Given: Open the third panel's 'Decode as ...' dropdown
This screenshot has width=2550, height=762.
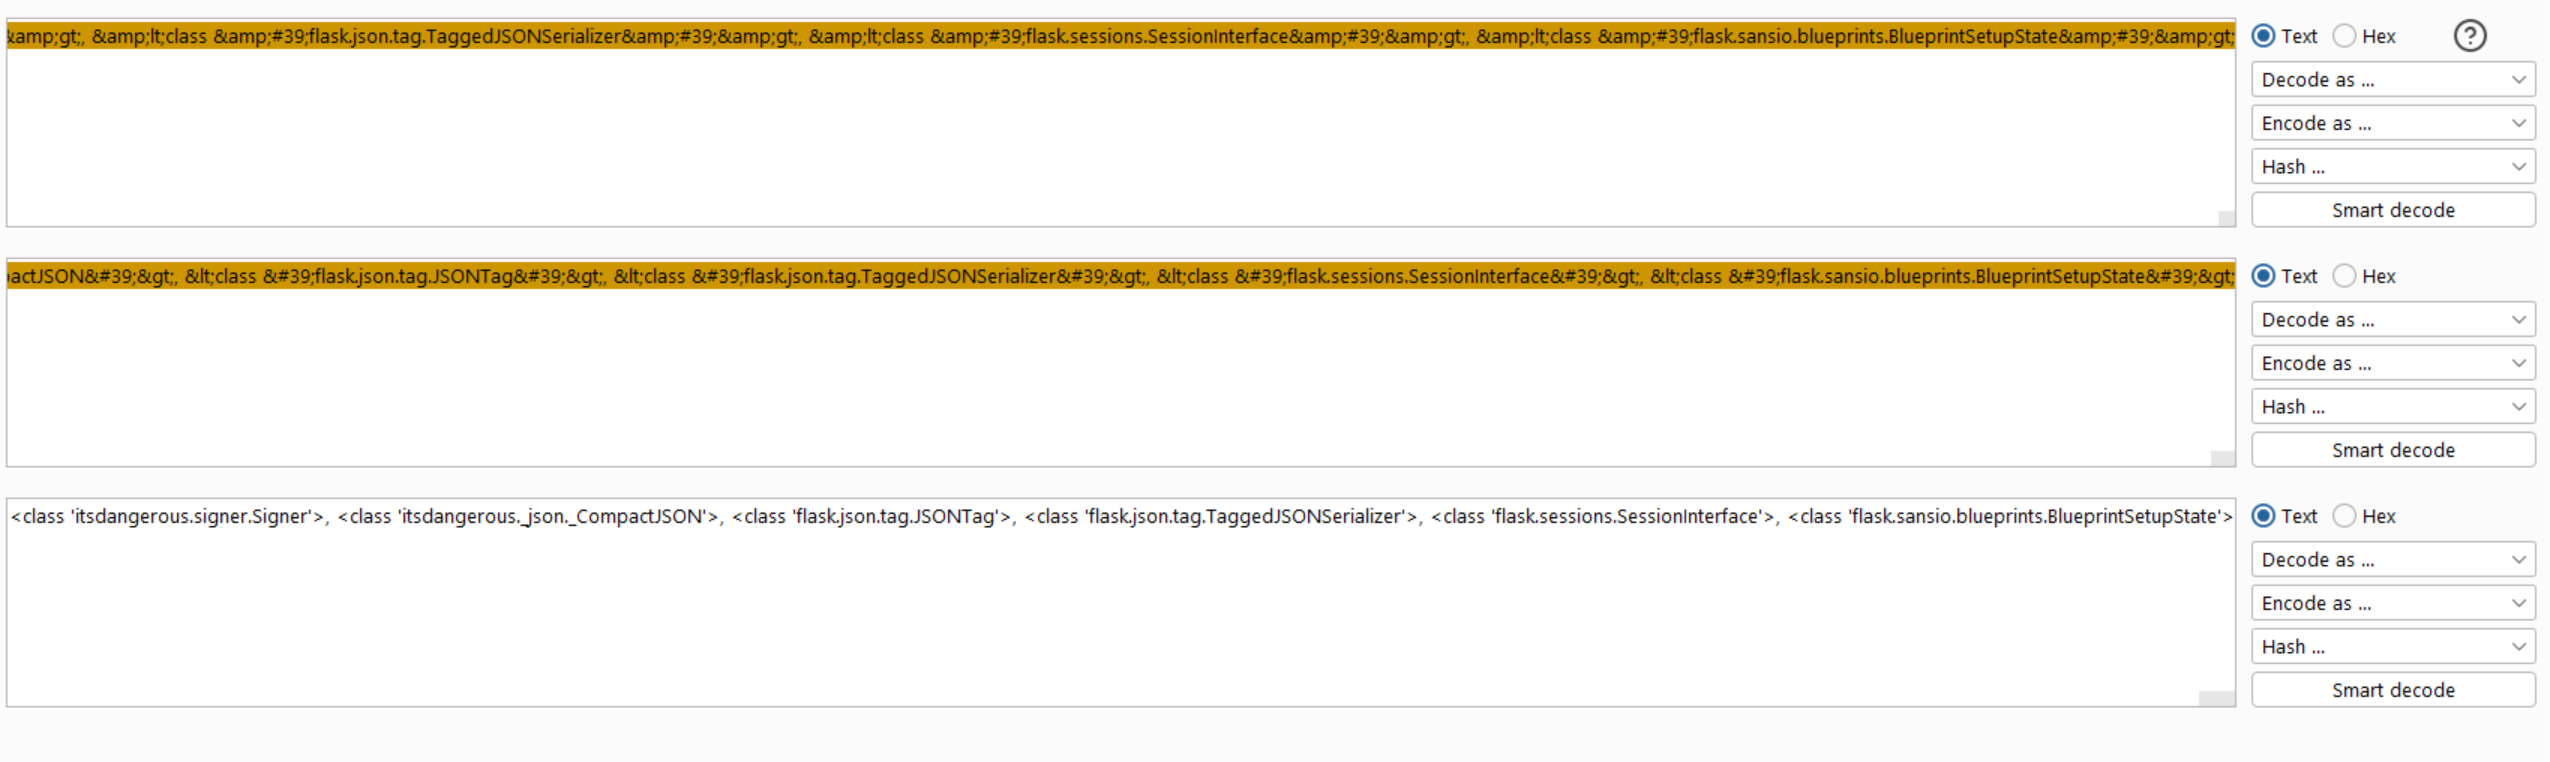Looking at the screenshot, I should point(2393,560).
